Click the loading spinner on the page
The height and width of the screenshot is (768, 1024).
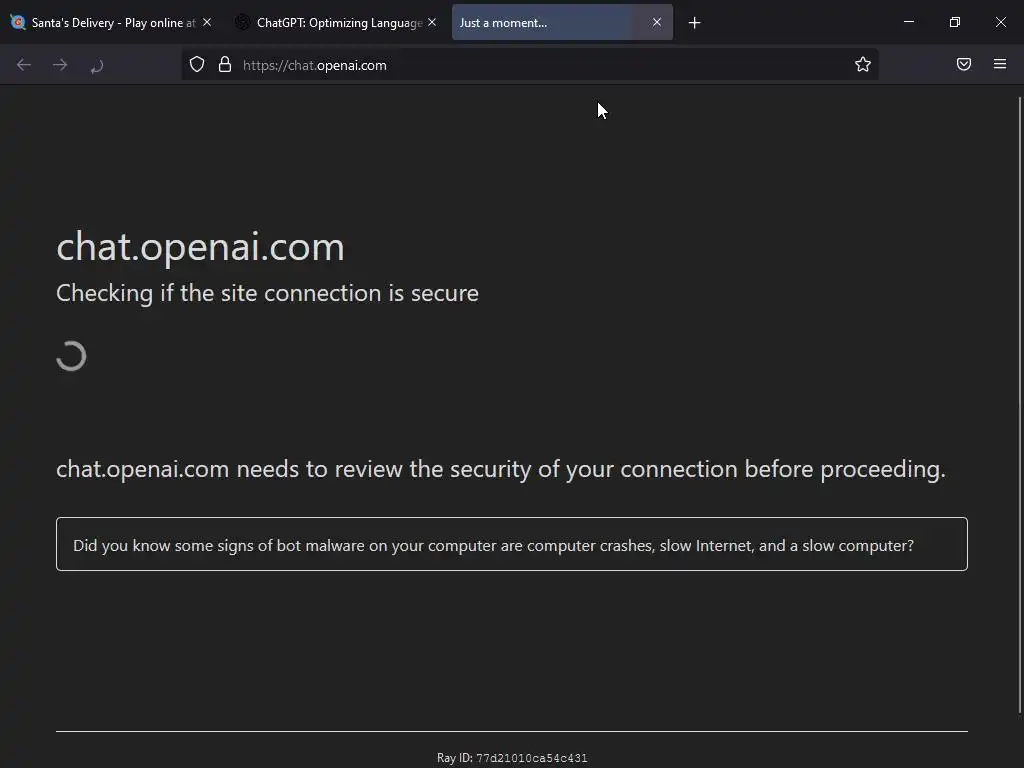pos(71,356)
